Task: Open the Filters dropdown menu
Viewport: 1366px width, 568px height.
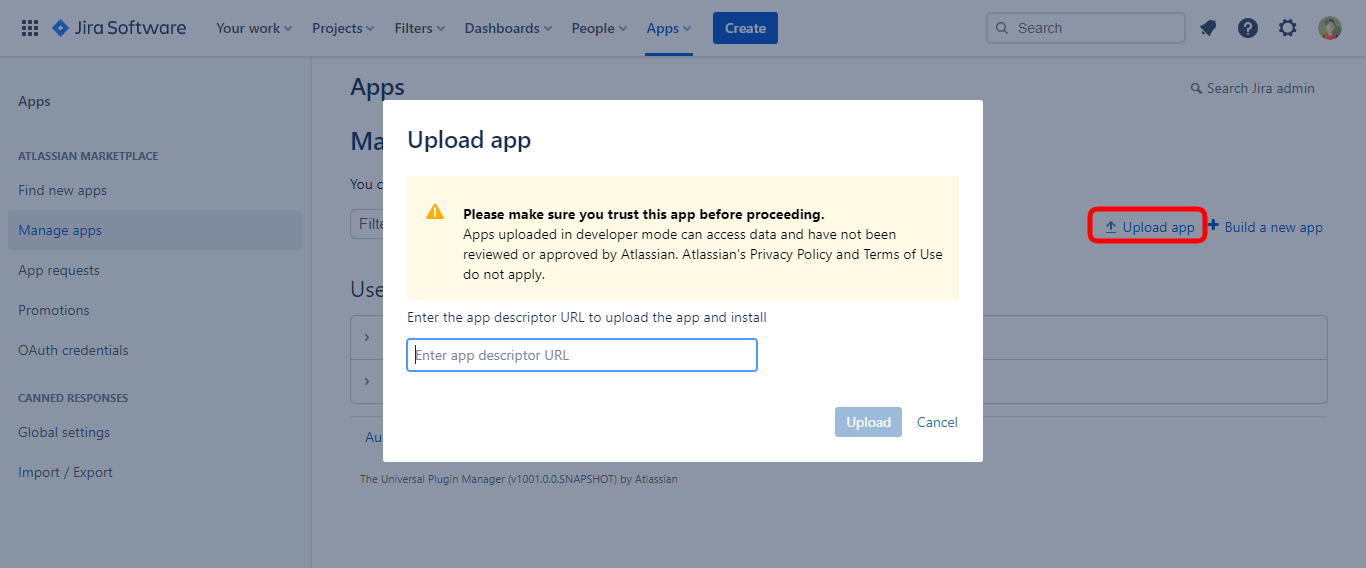Action: pyautogui.click(x=420, y=28)
